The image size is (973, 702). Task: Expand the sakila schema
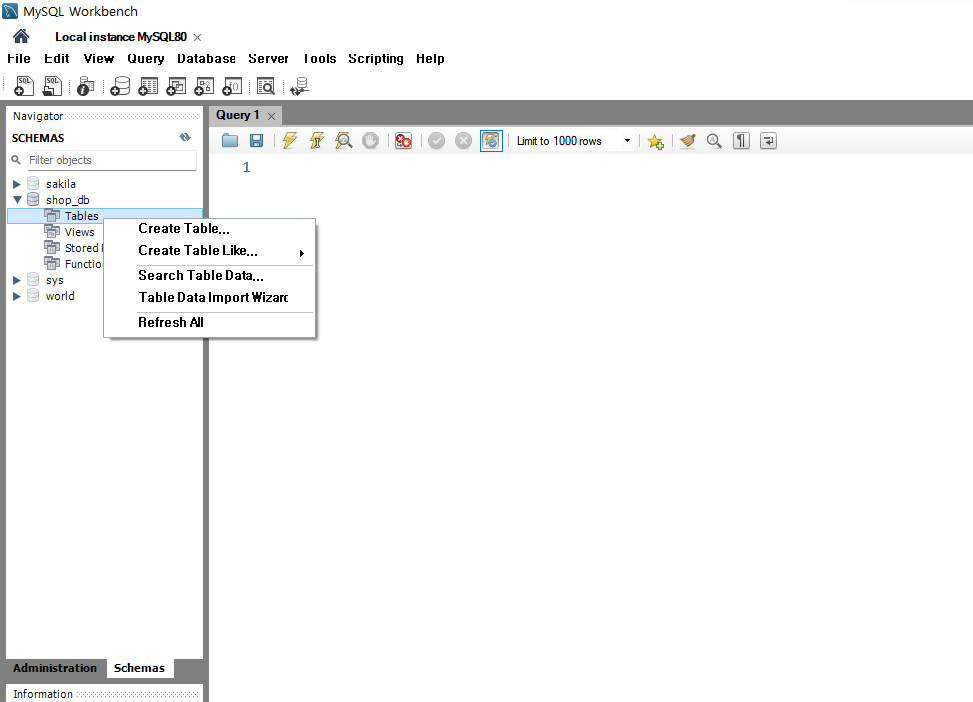(17, 184)
